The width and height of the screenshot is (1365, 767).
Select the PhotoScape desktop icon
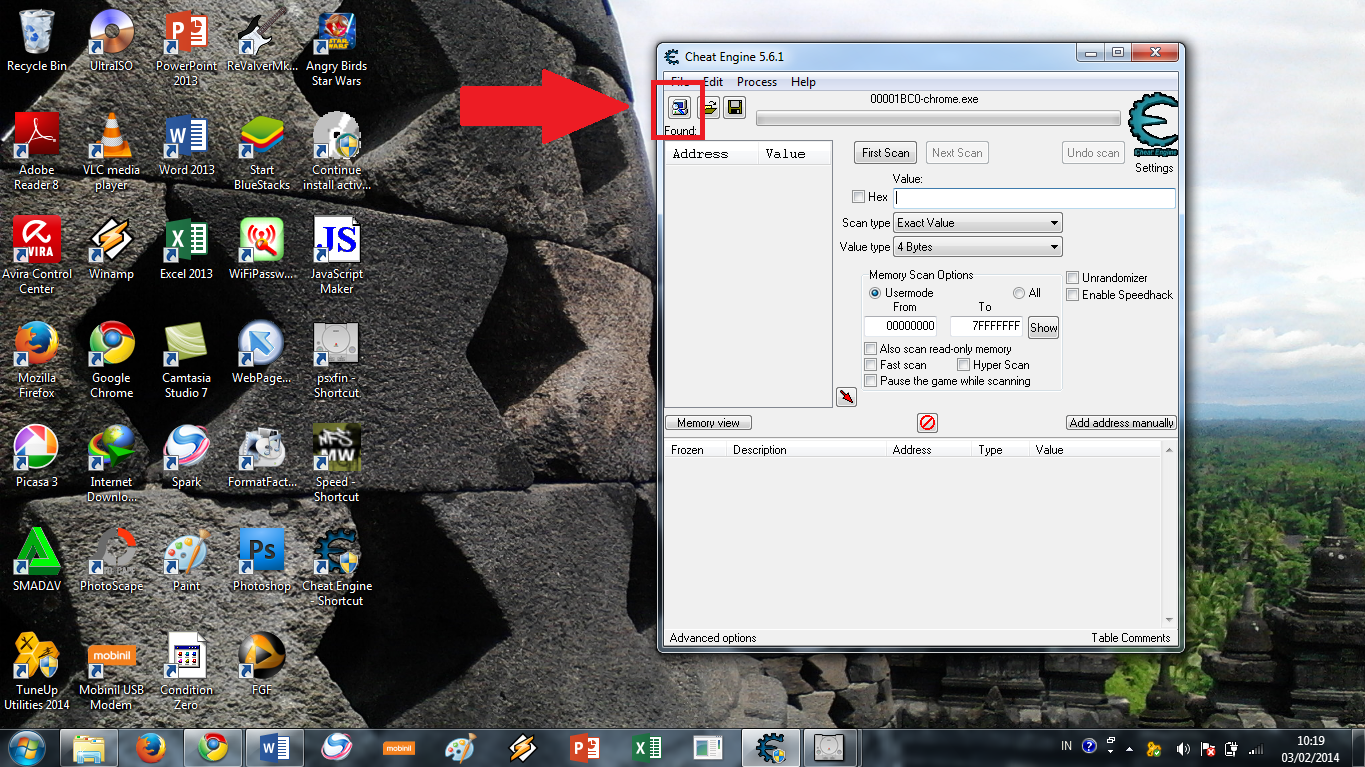111,561
